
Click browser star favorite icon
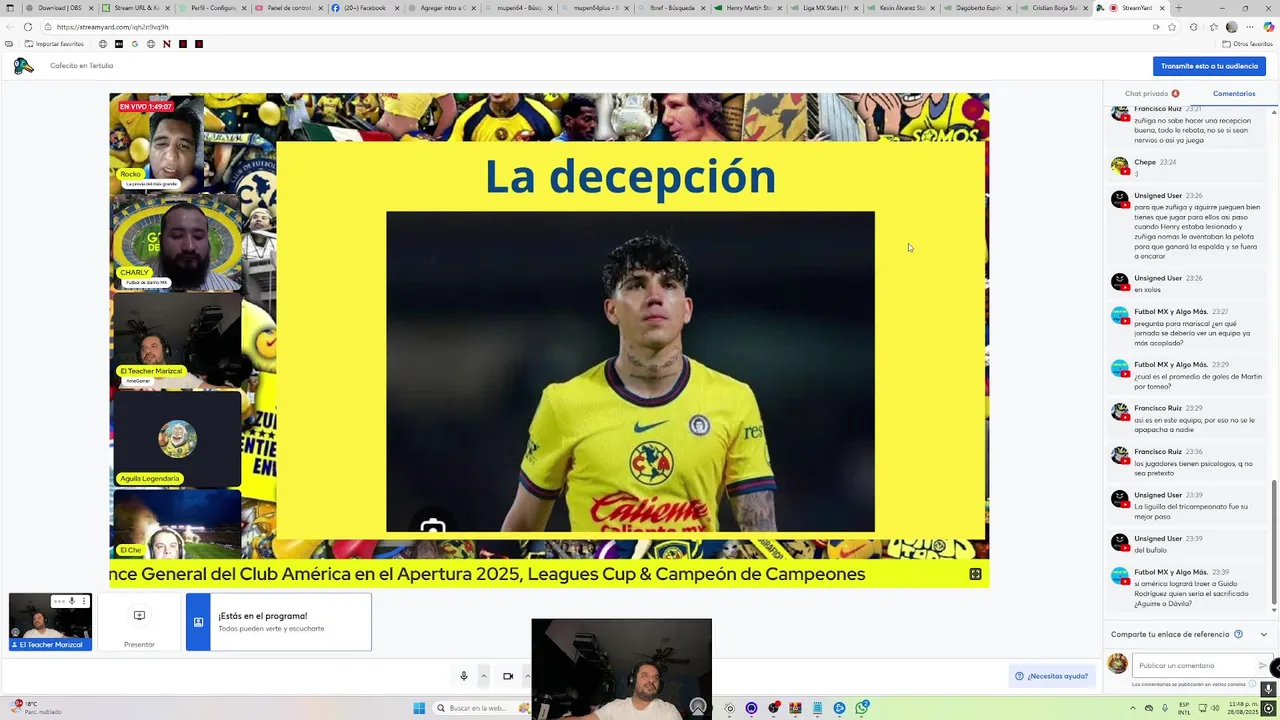pyautogui.click(x=1172, y=27)
